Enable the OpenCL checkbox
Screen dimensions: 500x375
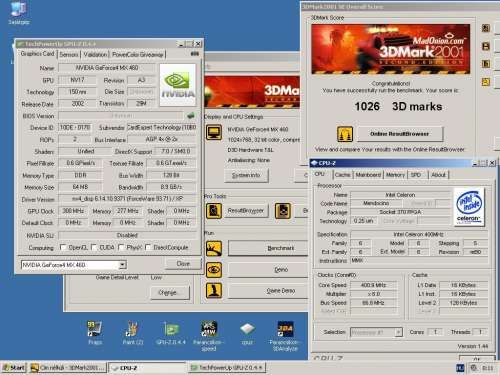pyautogui.click(x=63, y=247)
